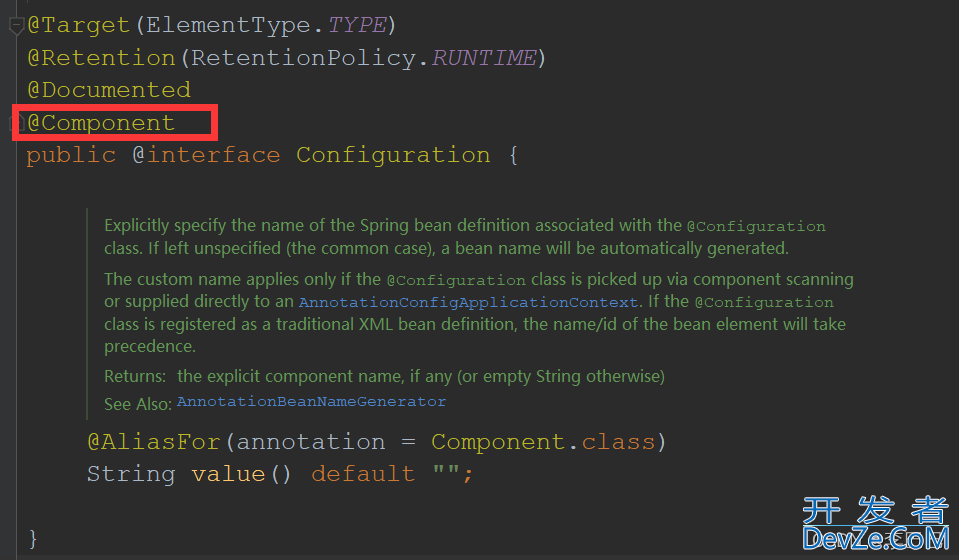Click the RetentionPolicy identifier

click(303, 57)
